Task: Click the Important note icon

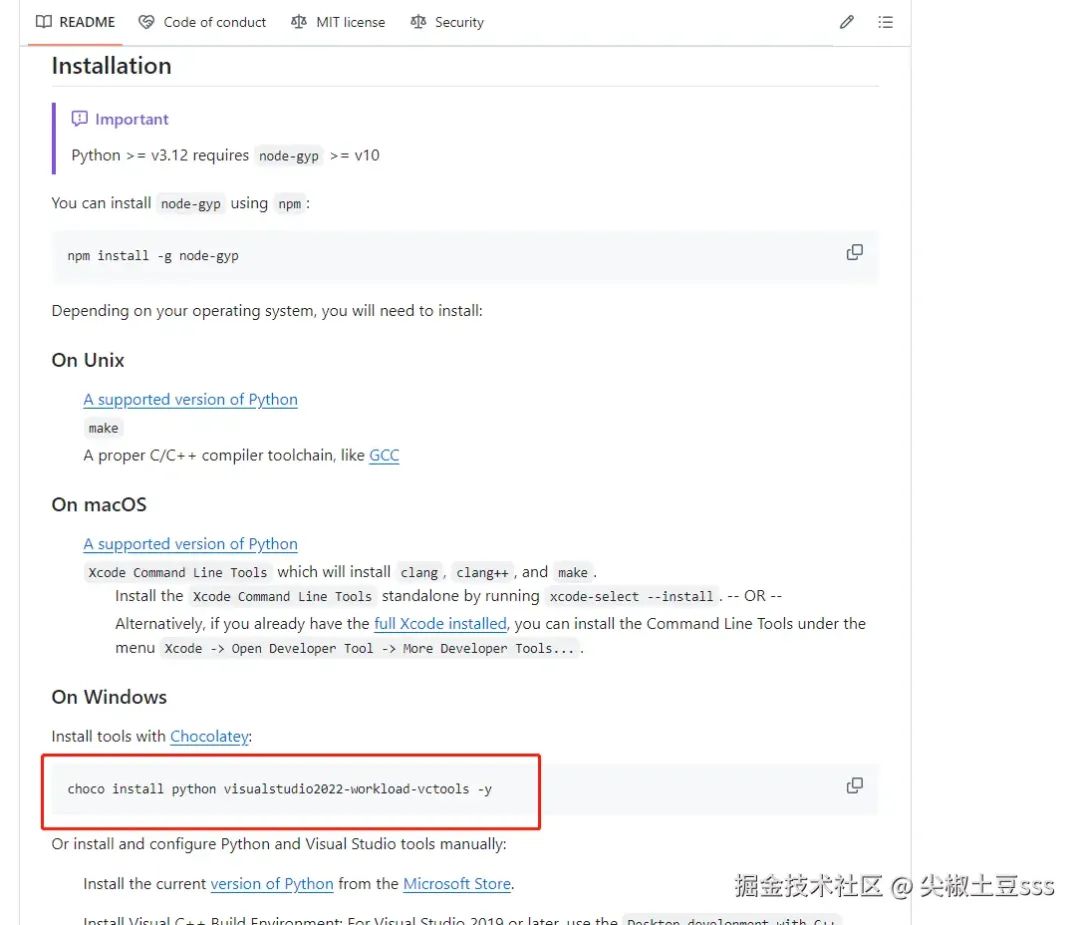Action: 80,118
